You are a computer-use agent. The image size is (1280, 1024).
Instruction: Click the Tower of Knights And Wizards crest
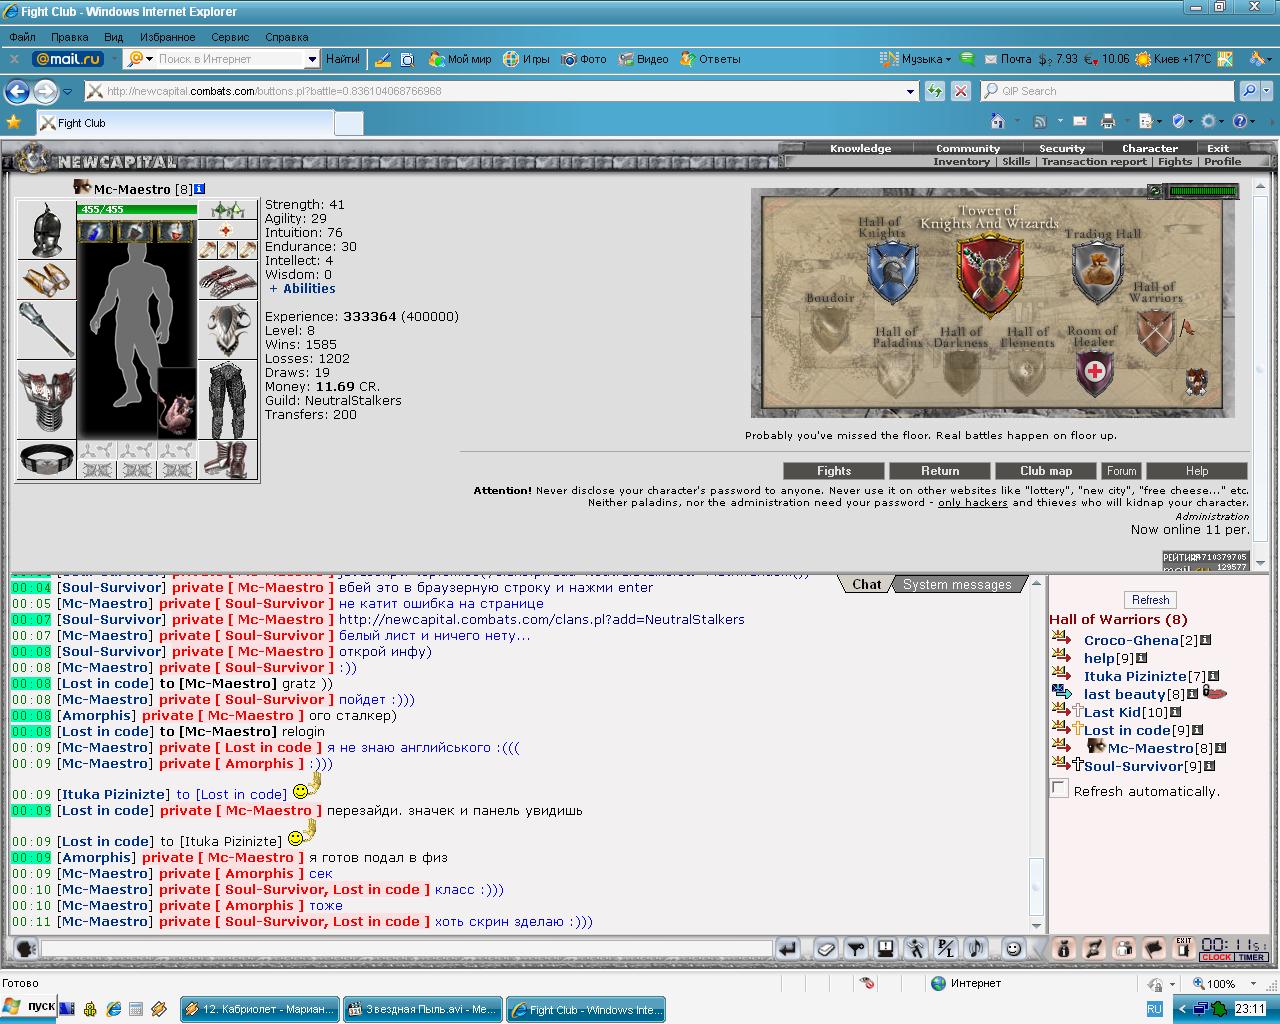[x=989, y=277]
